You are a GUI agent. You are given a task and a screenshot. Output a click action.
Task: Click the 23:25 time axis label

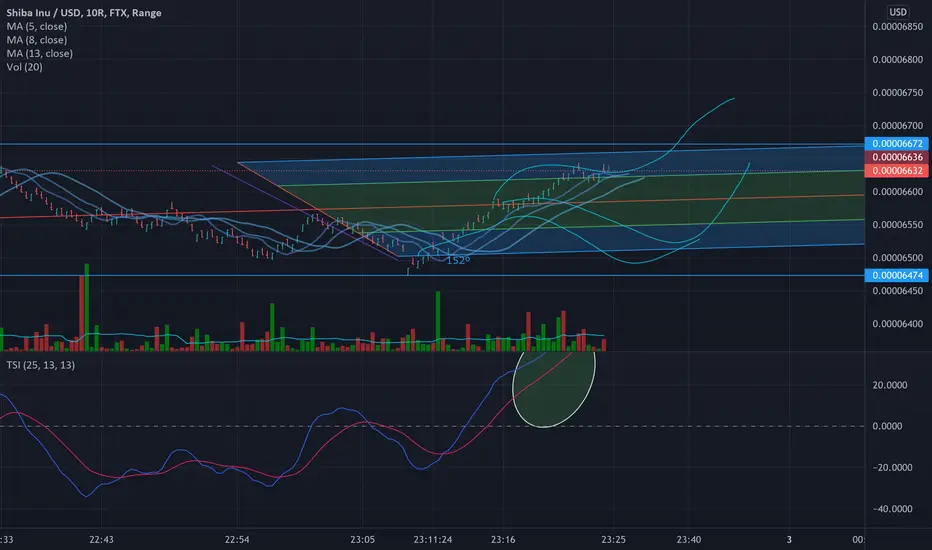coord(613,540)
